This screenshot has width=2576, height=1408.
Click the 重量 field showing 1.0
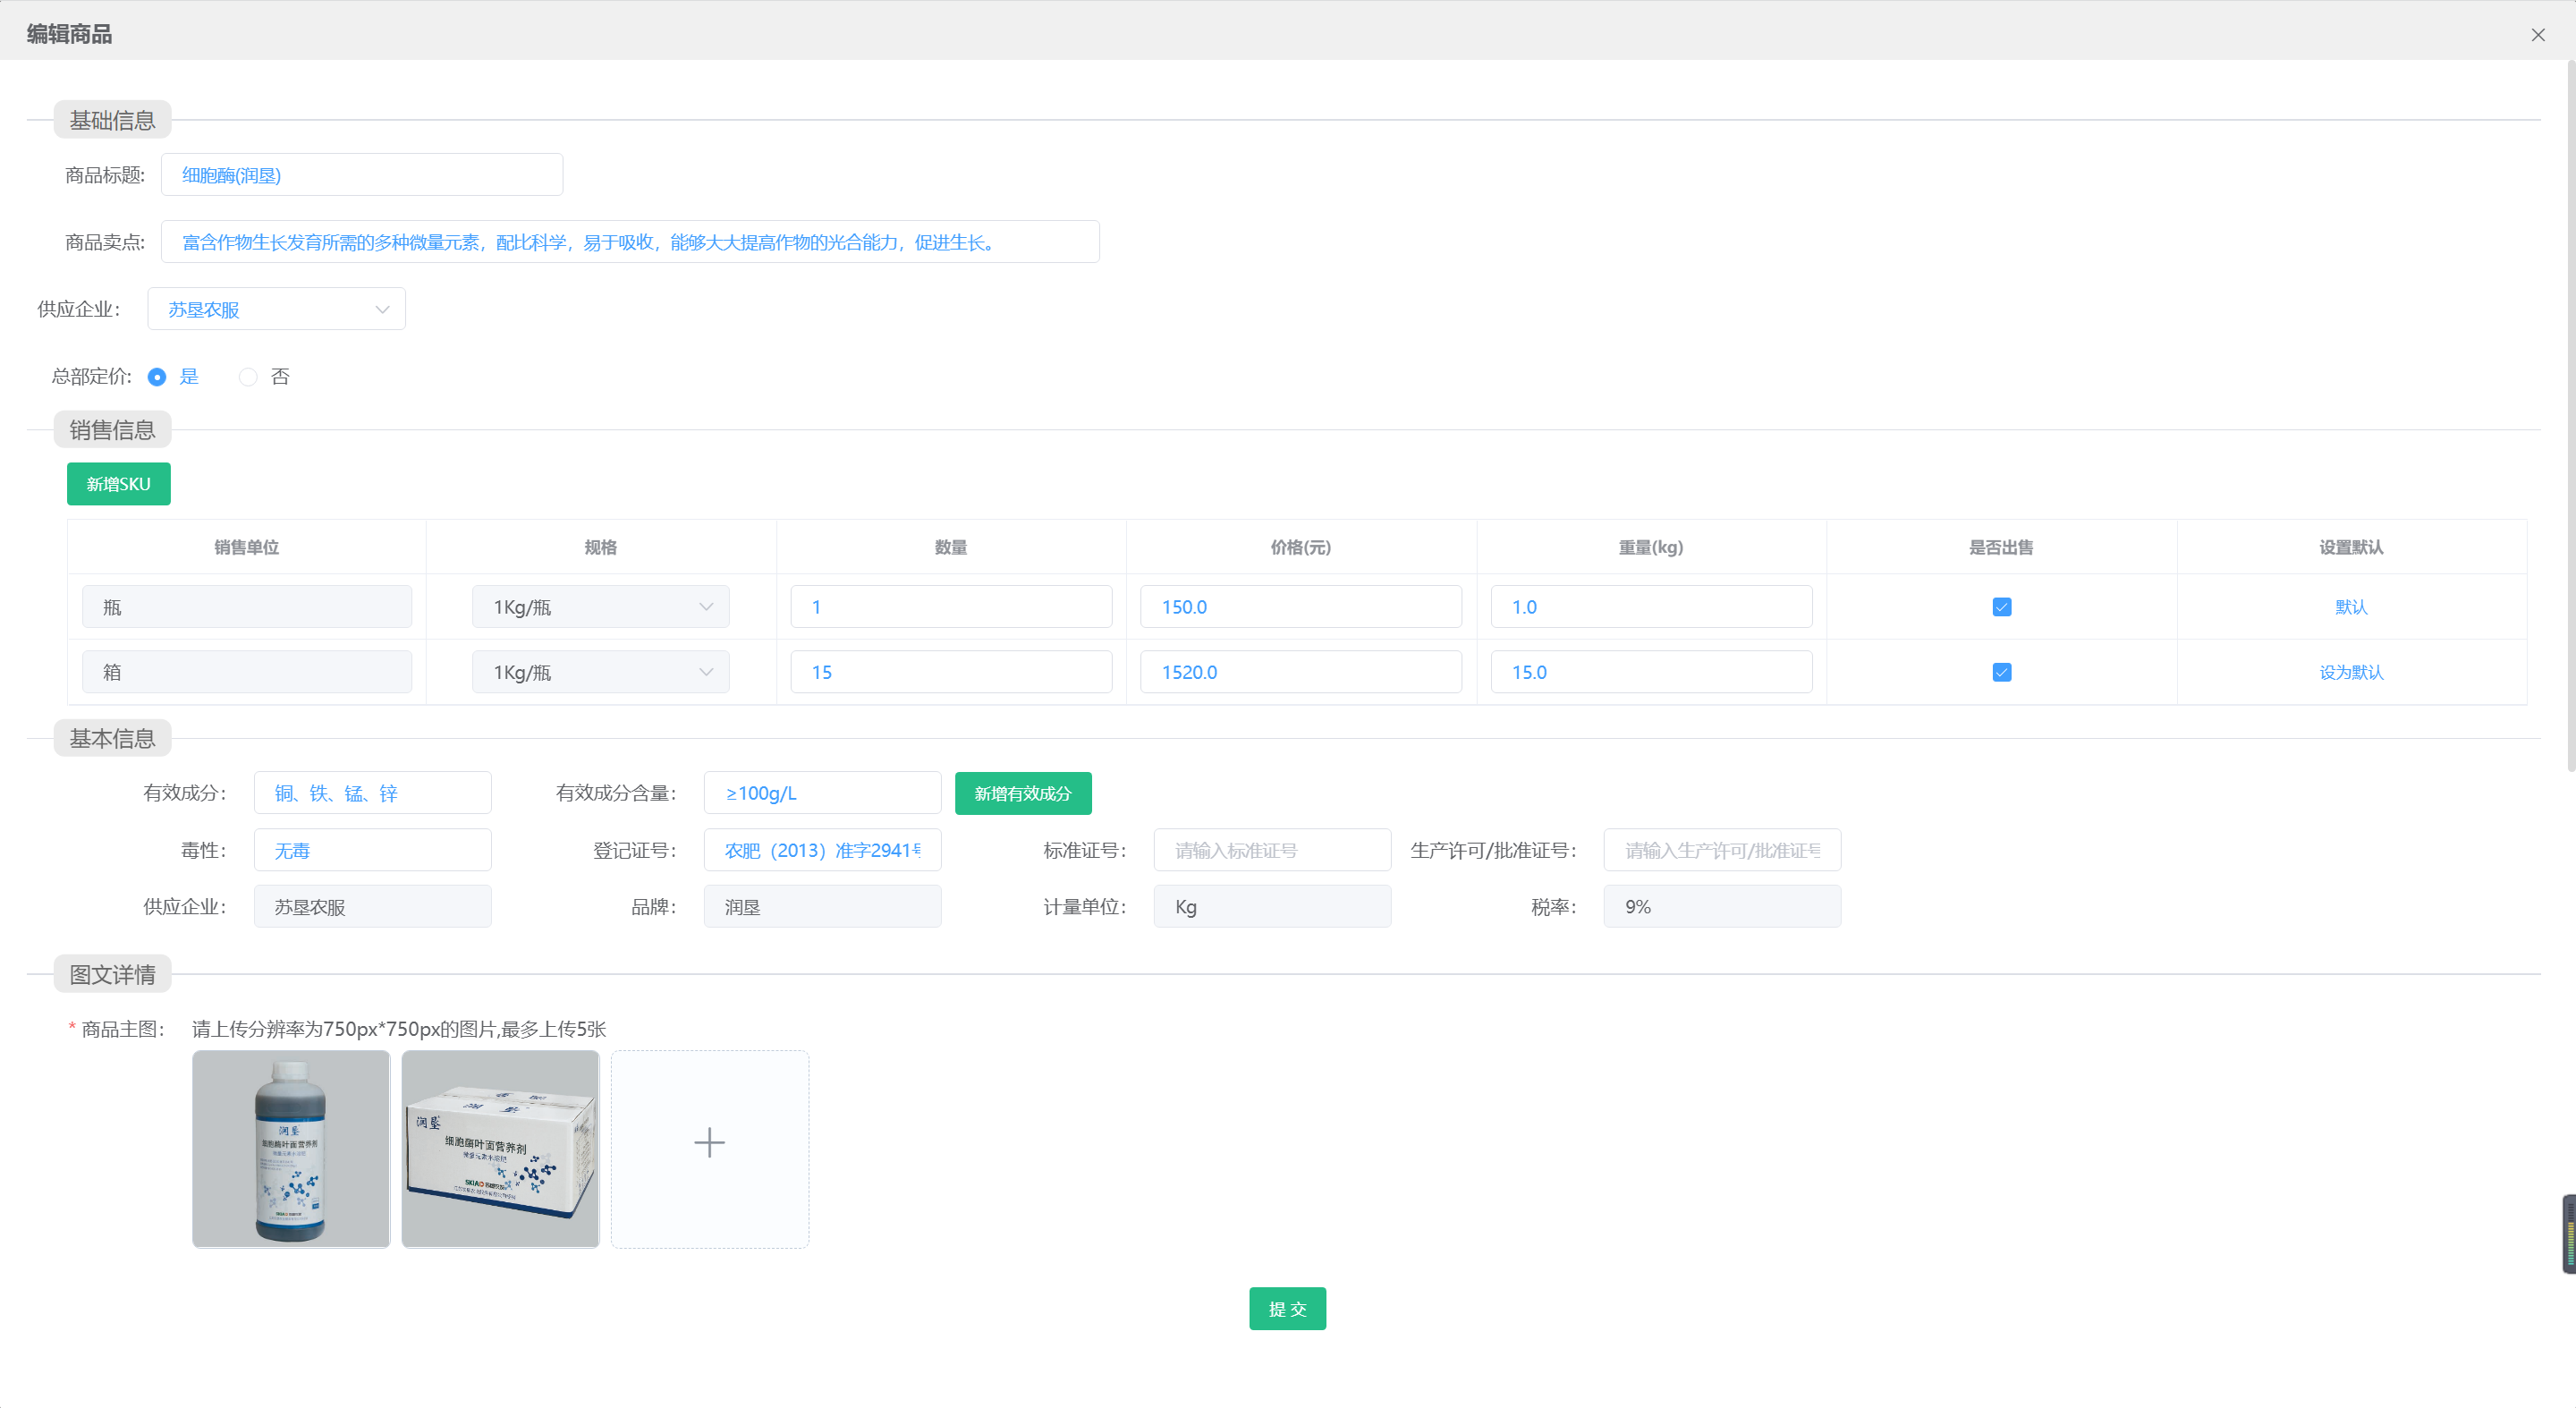(x=1651, y=607)
